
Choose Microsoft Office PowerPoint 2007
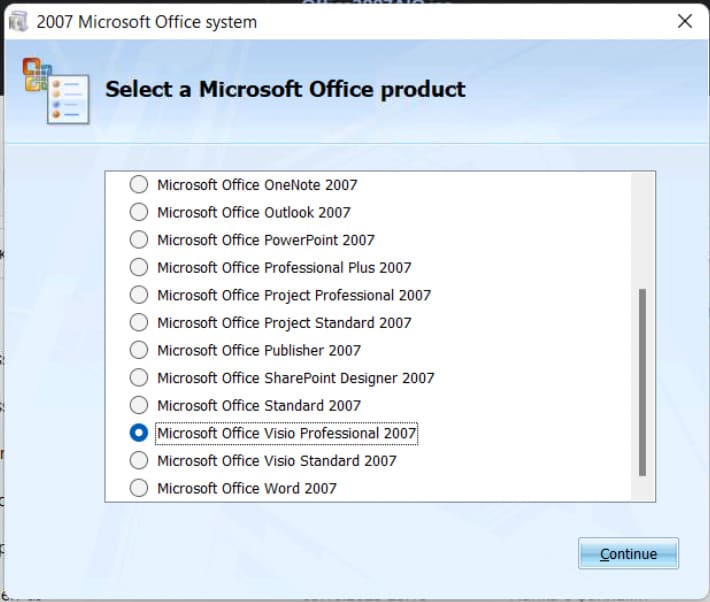click(139, 240)
